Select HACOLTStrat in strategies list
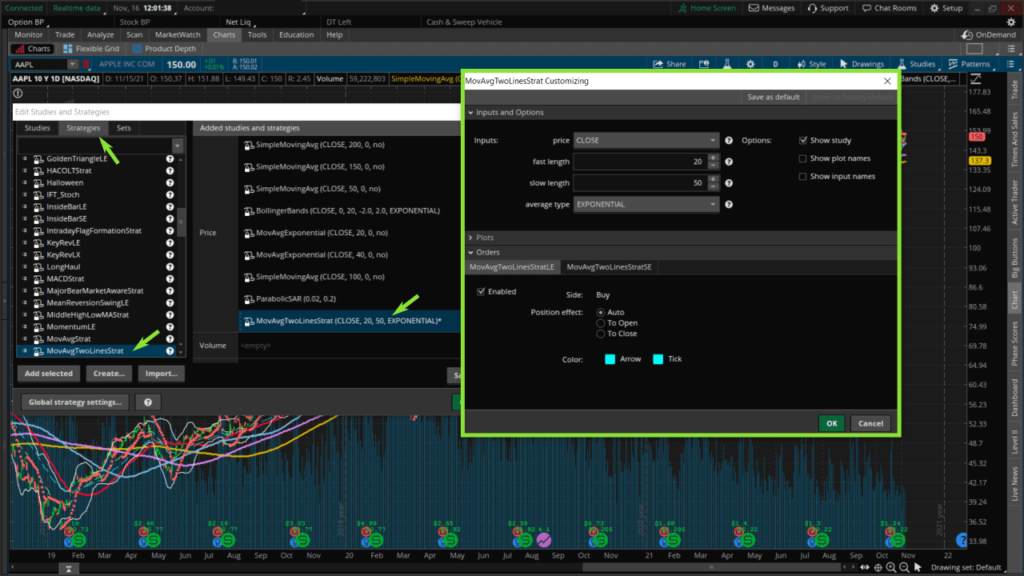The width and height of the screenshot is (1024, 576). [x=69, y=171]
